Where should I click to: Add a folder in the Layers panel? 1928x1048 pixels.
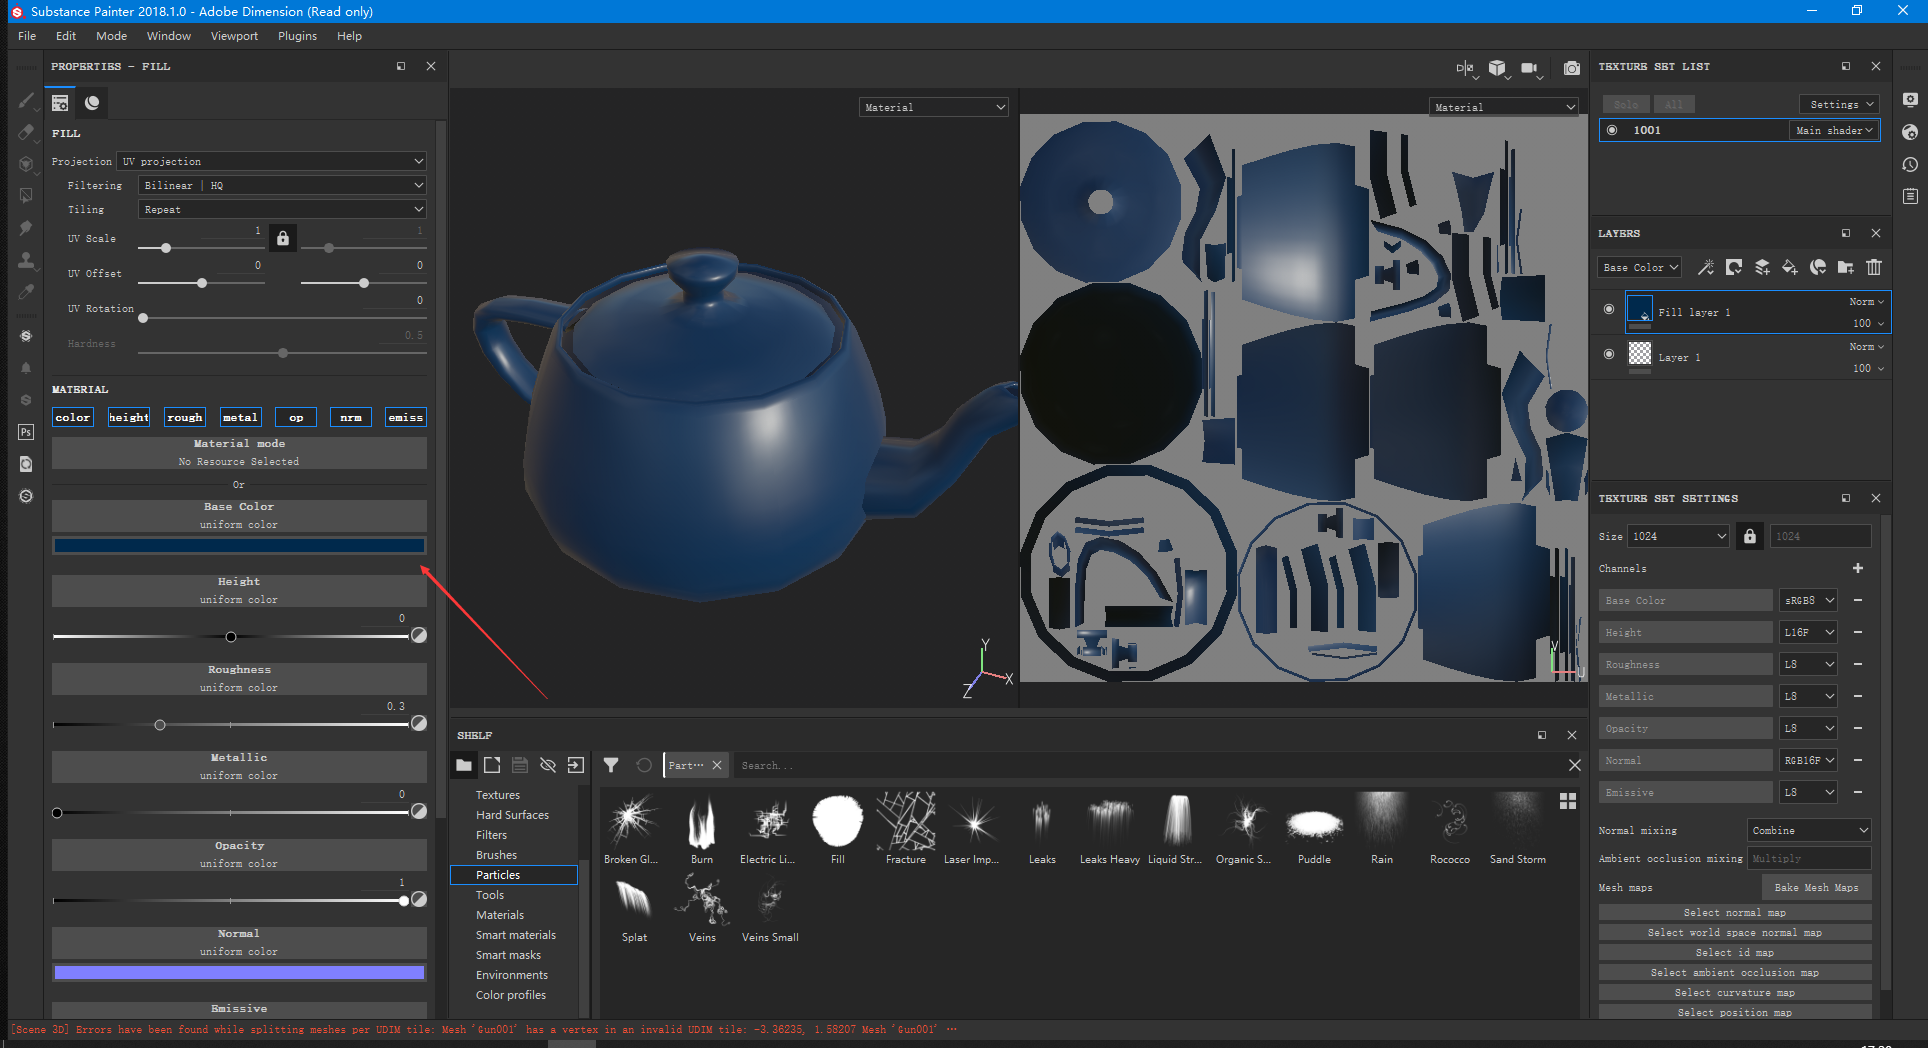(1846, 267)
